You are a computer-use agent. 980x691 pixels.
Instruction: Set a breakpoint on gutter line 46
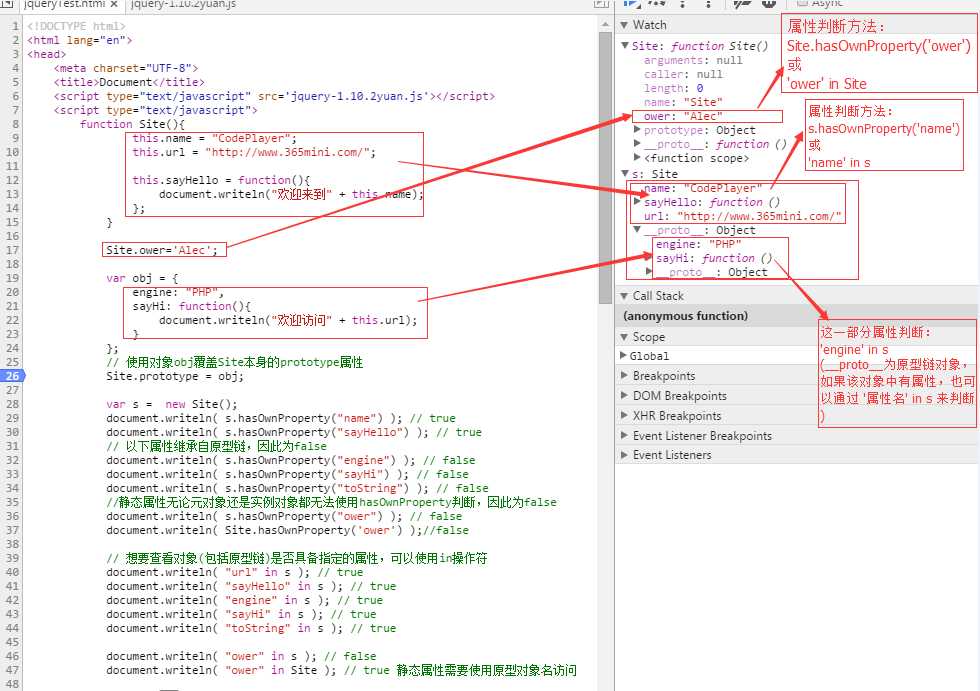(12, 656)
